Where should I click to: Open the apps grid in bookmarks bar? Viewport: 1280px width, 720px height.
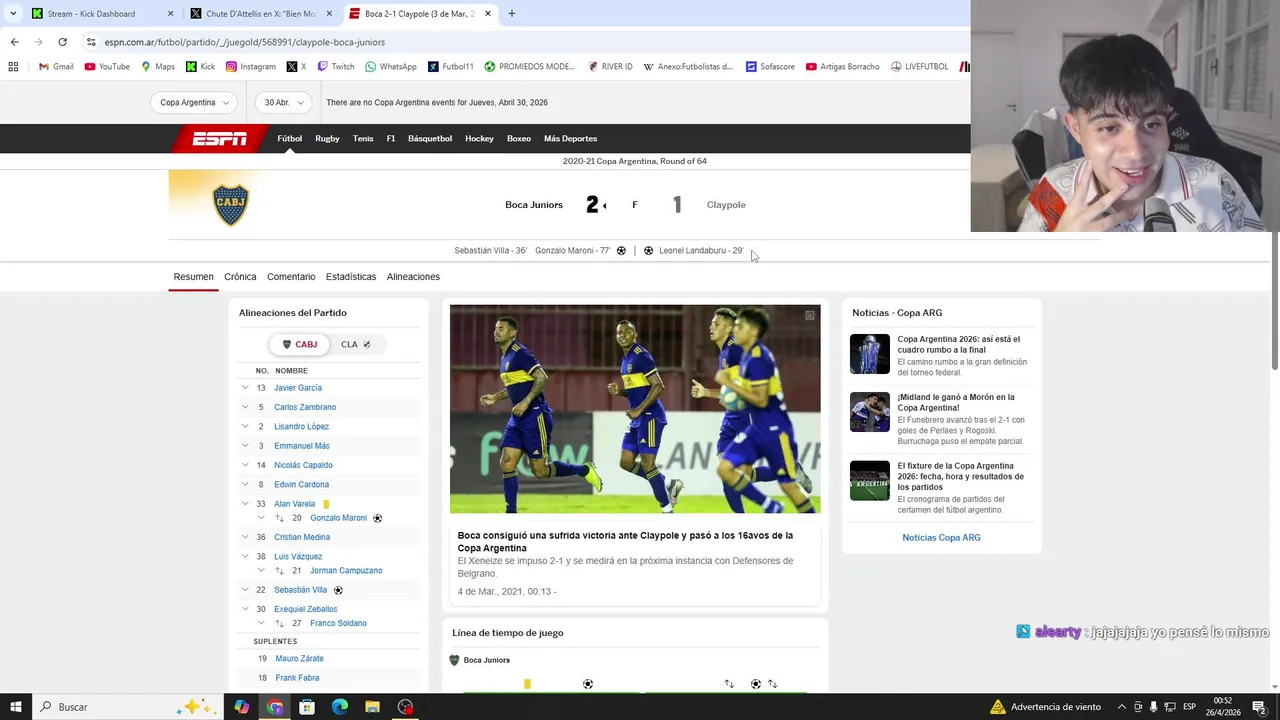pyautogui.click(x=13, y=67)
